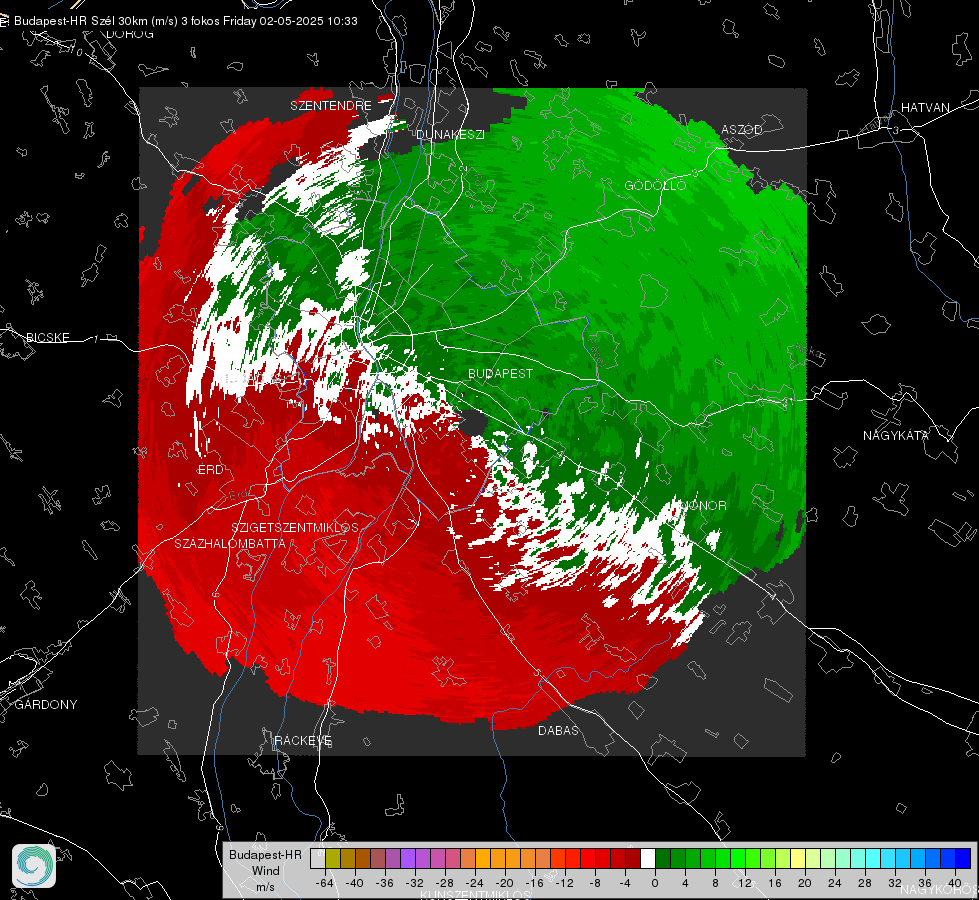The width and height of the screenshot is (979, 900).
Task: Click the -12 legend value
Action: [x=564, y=883]
